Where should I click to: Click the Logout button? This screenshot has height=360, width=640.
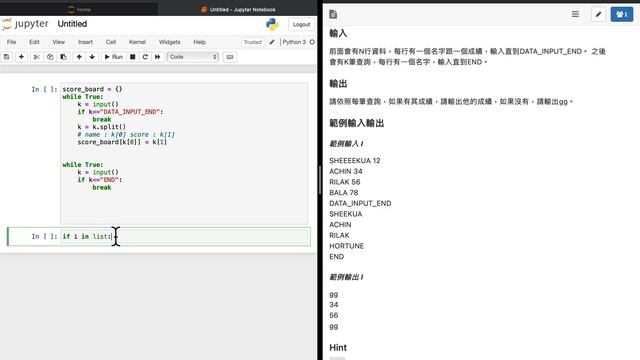pyautogui.click(x=301, y=24)
